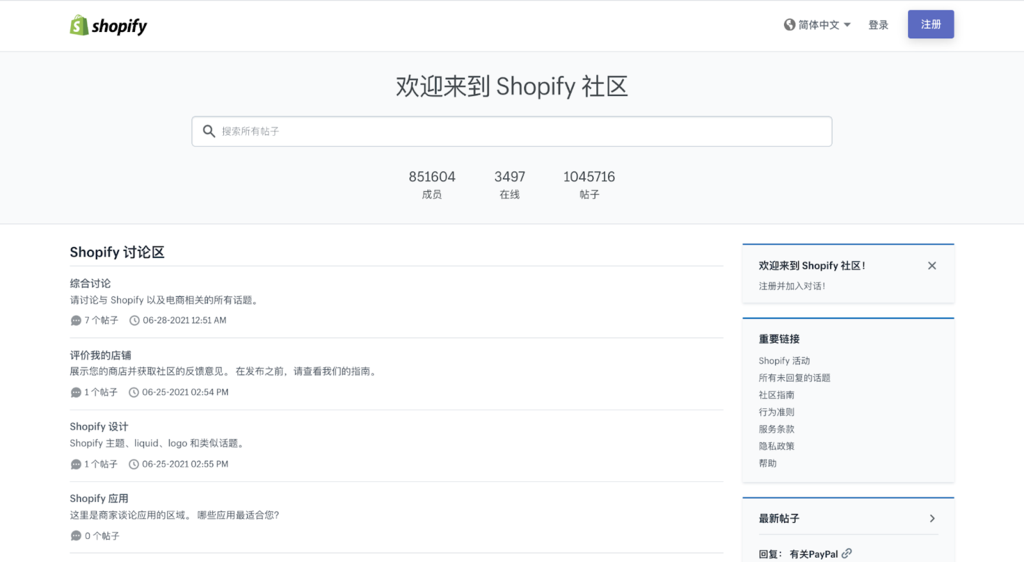Click the clock icon beside 06-25-2021 02:54 PM

134,392
